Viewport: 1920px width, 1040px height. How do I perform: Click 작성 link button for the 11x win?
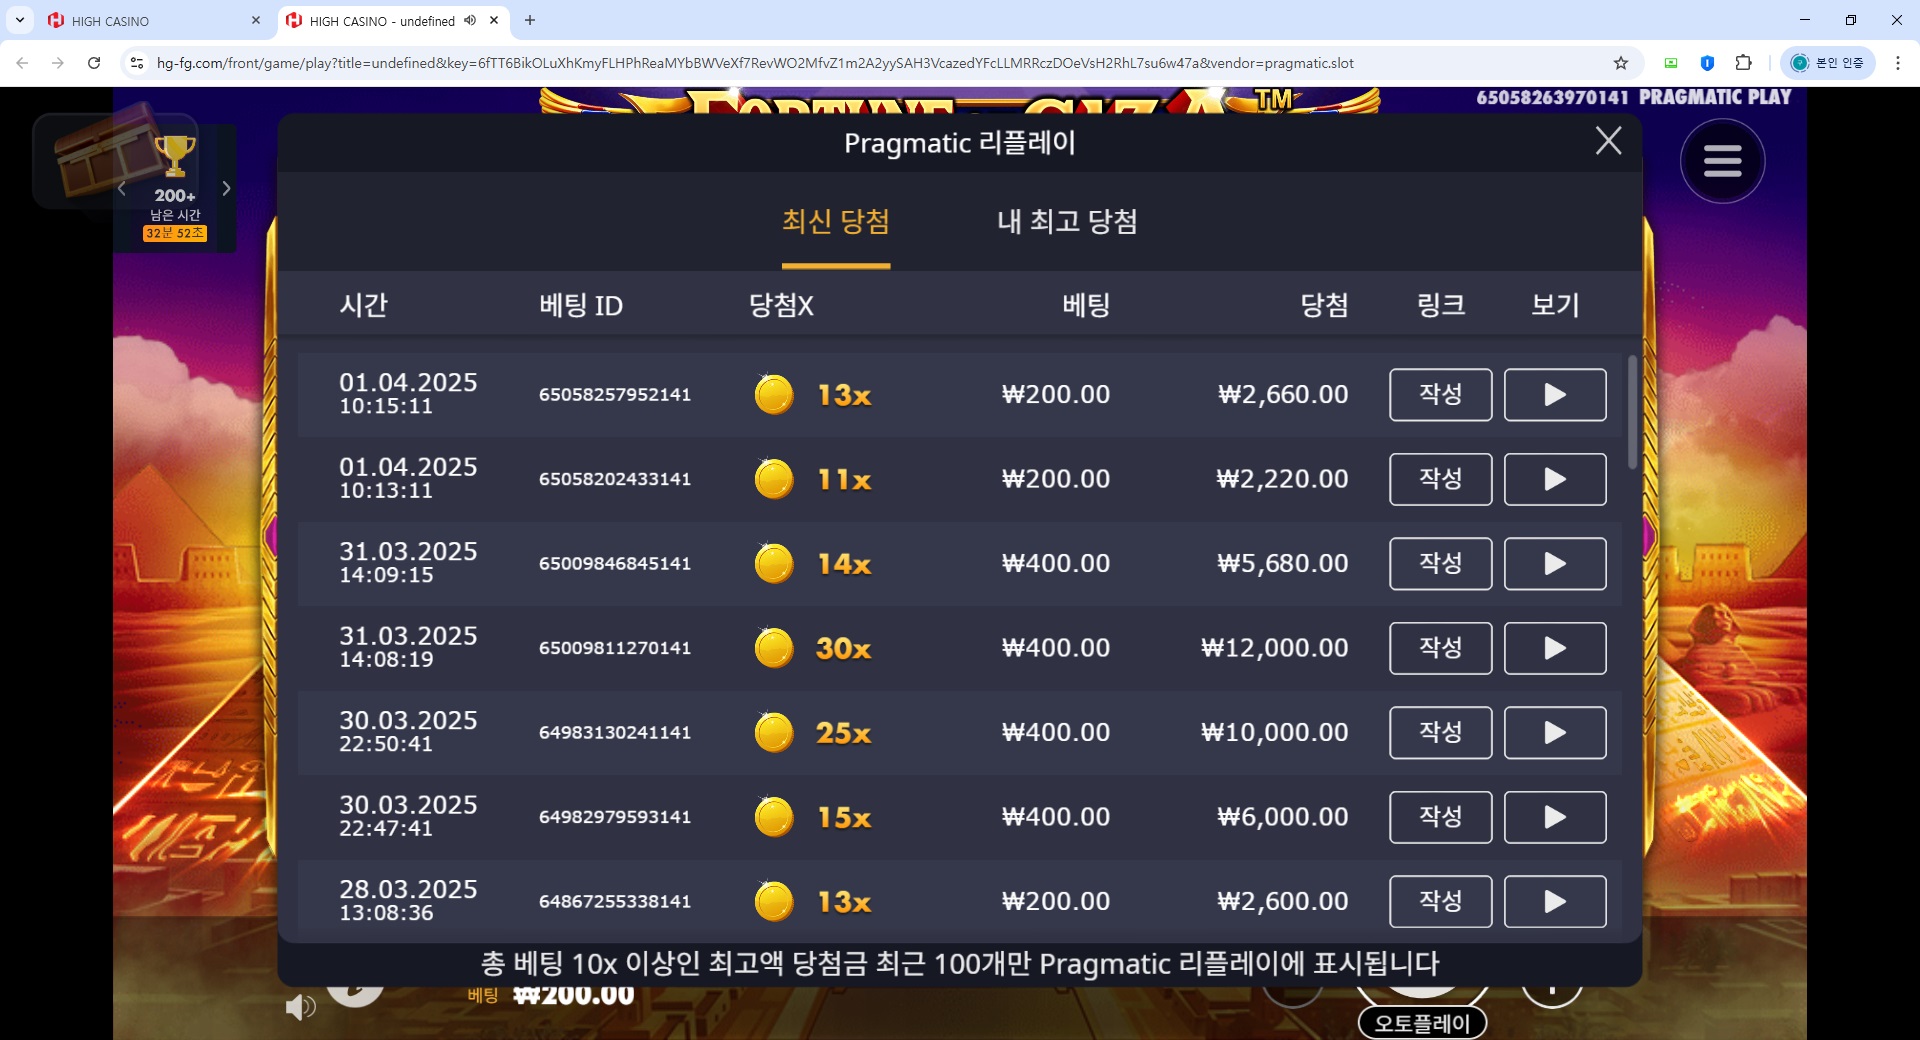(1440, 479)
